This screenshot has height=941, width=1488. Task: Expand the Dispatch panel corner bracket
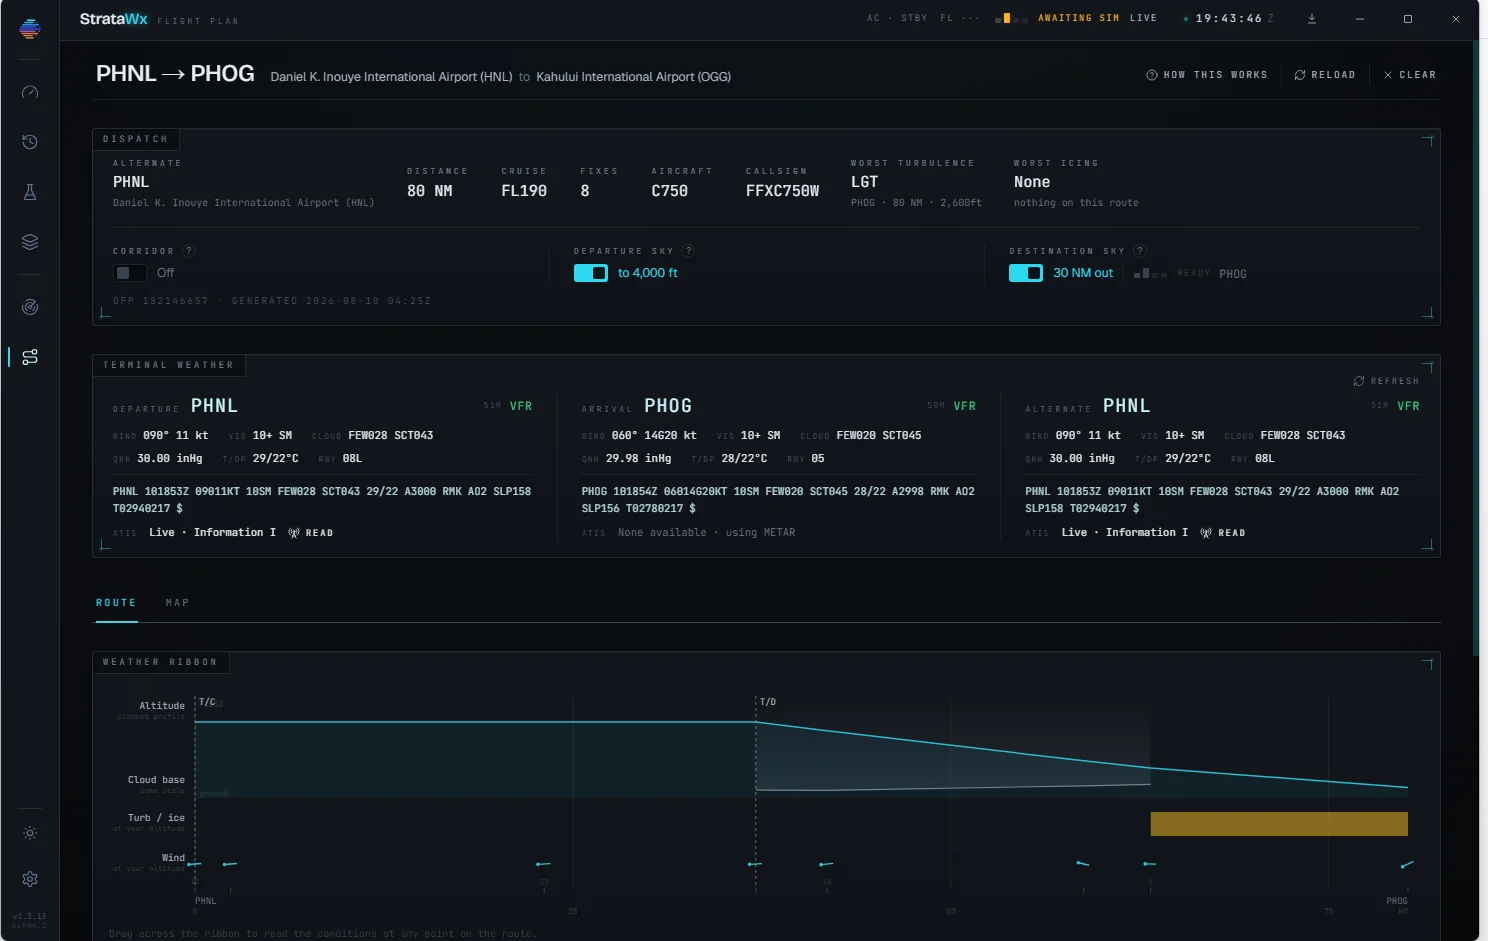1428,141
